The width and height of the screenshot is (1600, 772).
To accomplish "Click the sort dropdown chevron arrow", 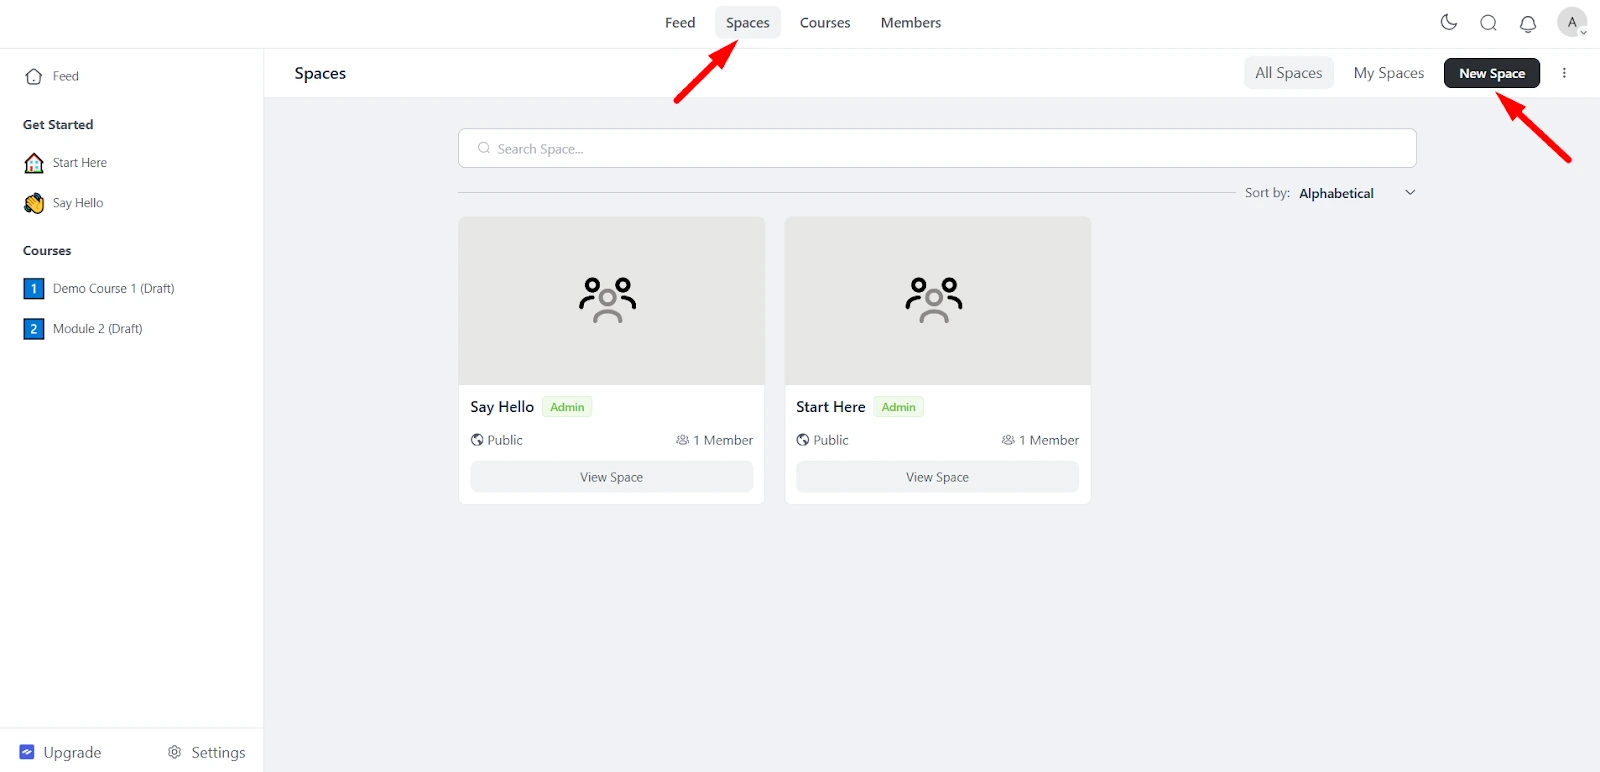I will (x=1410, y=193).
